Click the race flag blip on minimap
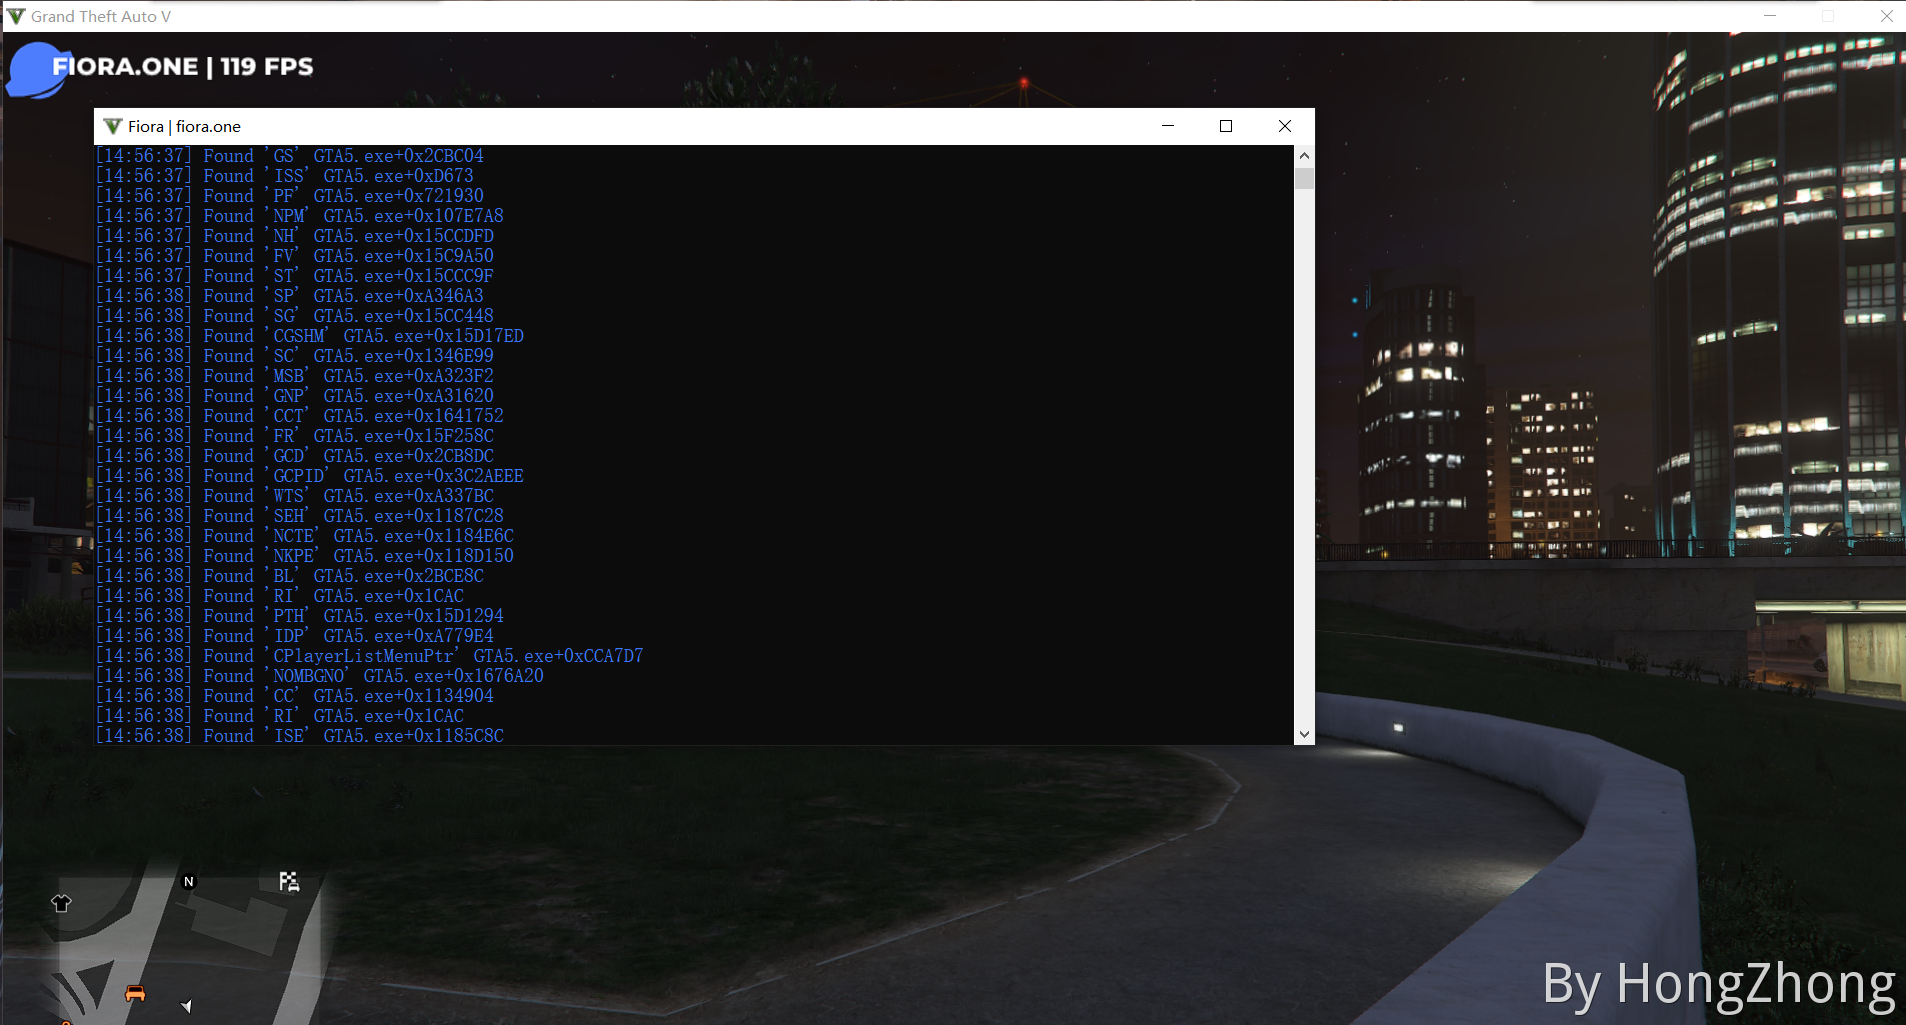1906x1025 pixels. pos(289,881)
